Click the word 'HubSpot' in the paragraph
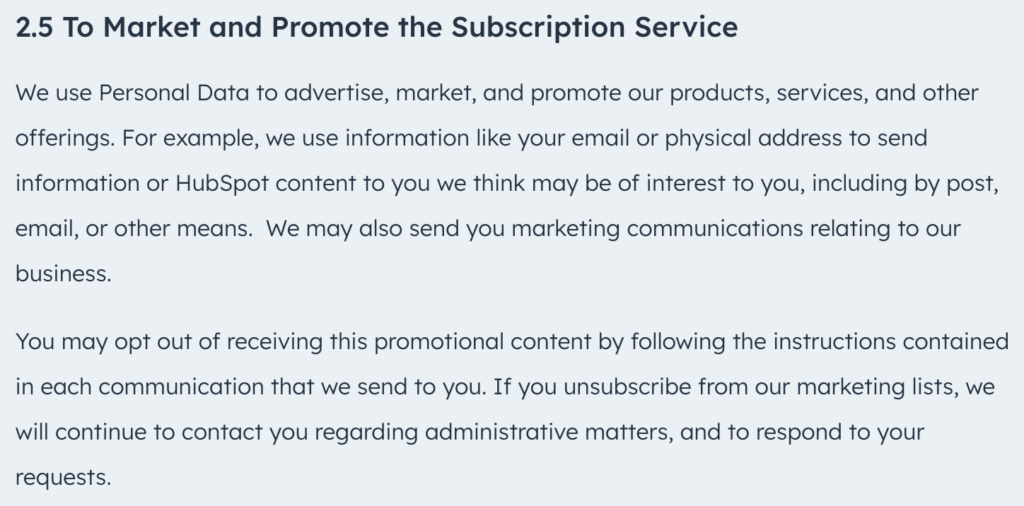Viewport: 1024px width, 506px height. 222,183
